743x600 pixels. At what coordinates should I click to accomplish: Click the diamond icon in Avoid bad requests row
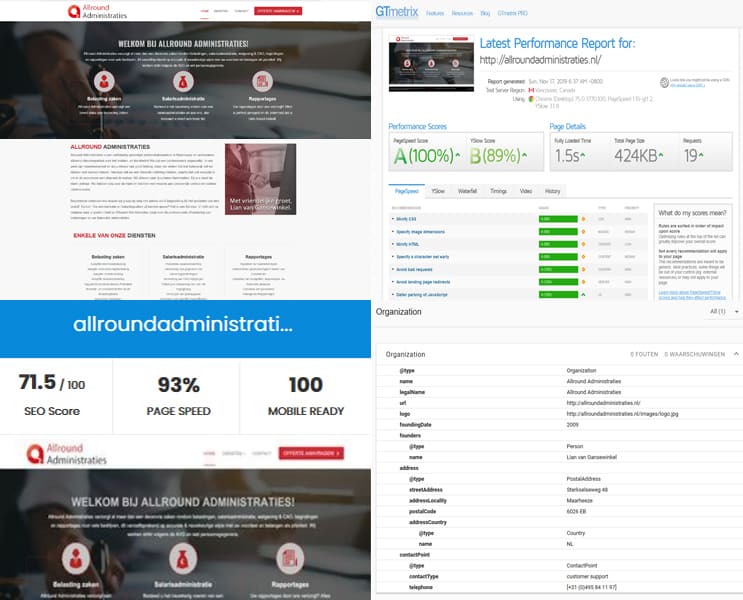[583, 269]
